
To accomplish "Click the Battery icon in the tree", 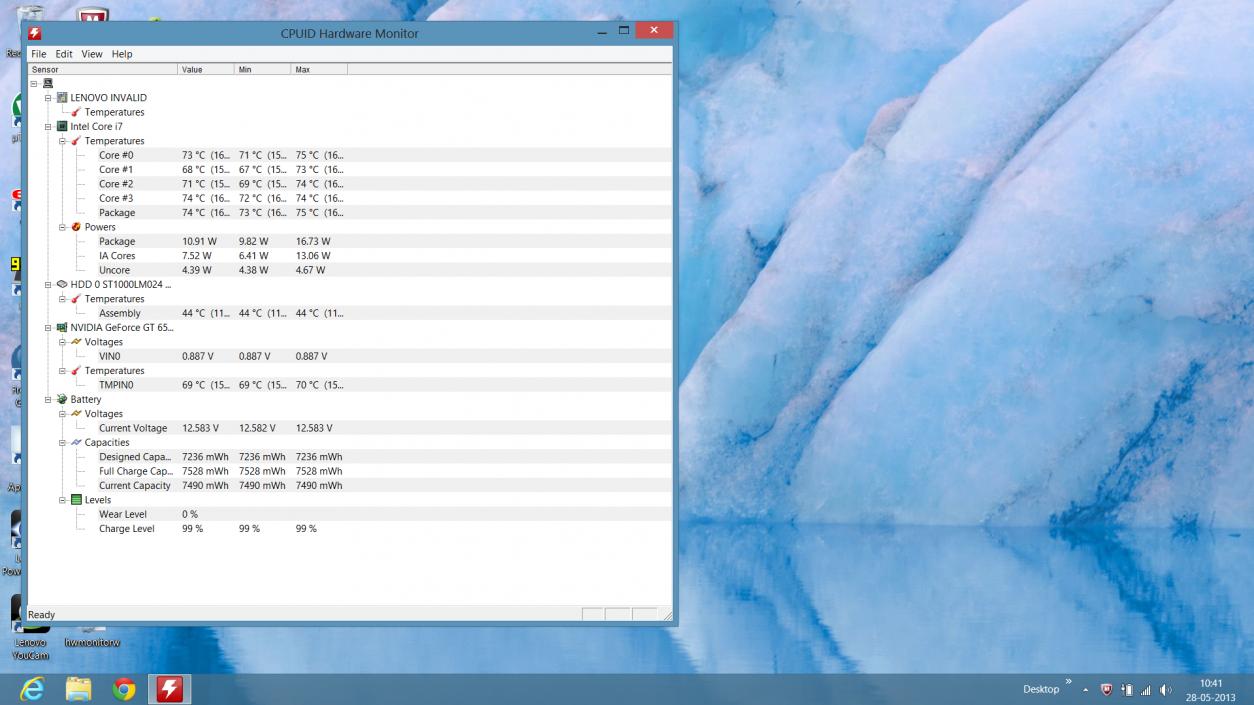I will point(62,399).
